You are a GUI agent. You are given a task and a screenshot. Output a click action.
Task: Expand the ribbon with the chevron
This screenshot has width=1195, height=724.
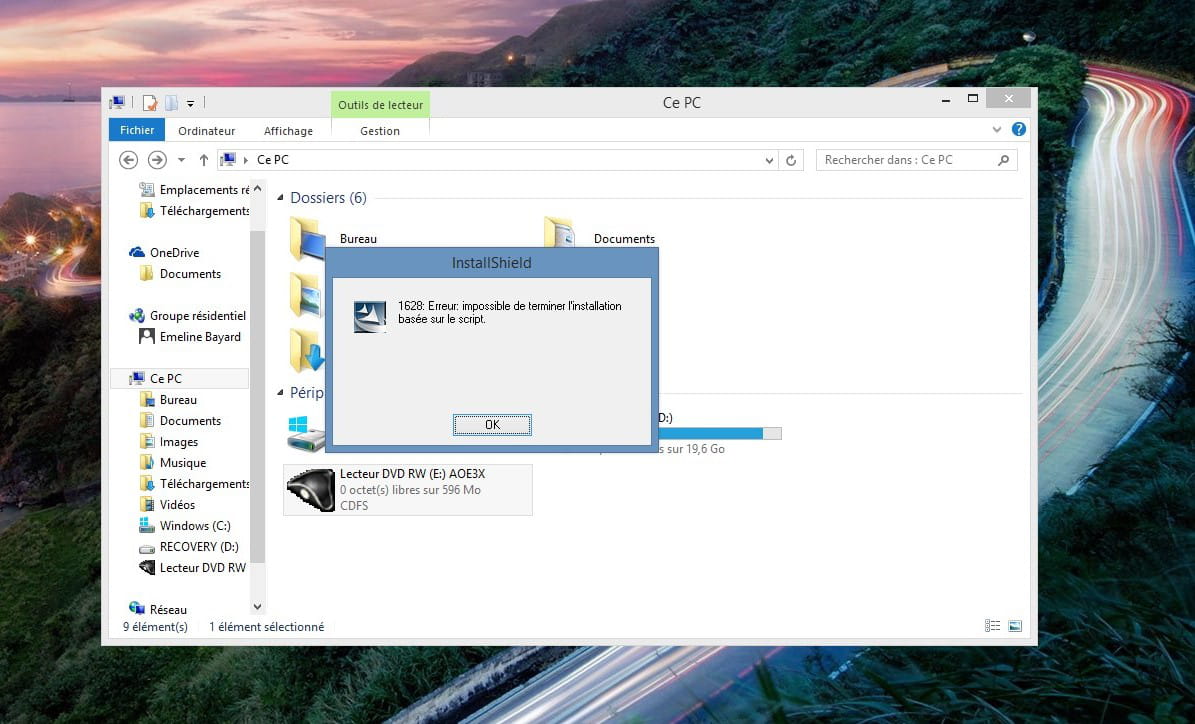(x=996, y=130)
